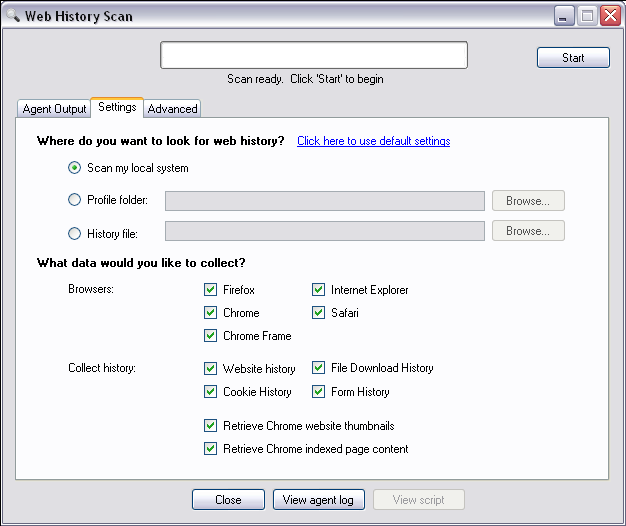
Task: Uncheck the Safari checkbox
Action: (x=319, y=313)
